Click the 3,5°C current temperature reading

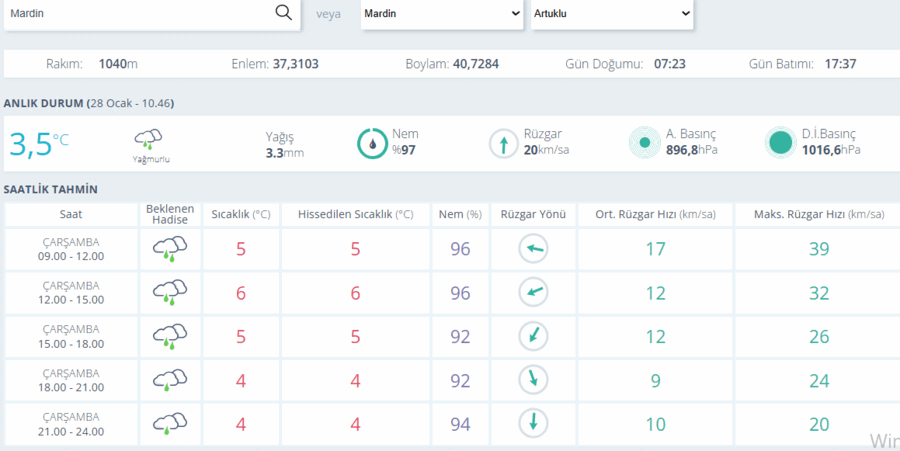tap(39, 144)
